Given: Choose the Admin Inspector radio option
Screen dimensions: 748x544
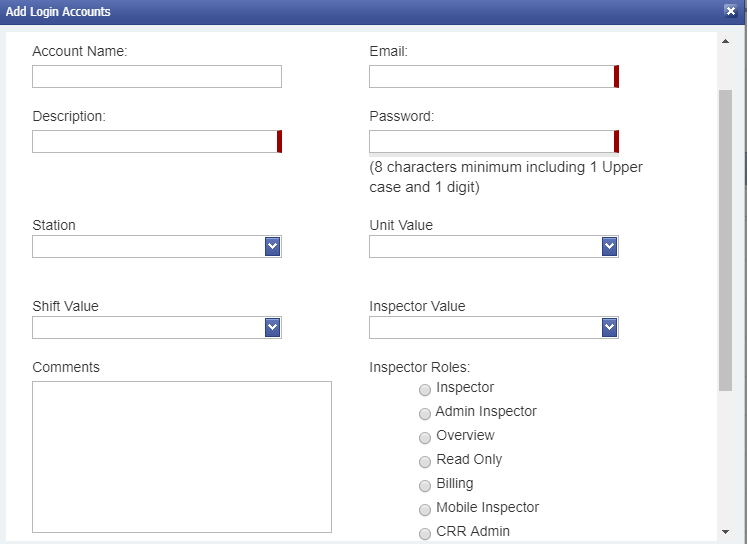Looking at the screenshot, I should pyautogui.click(x=425, y=414).
